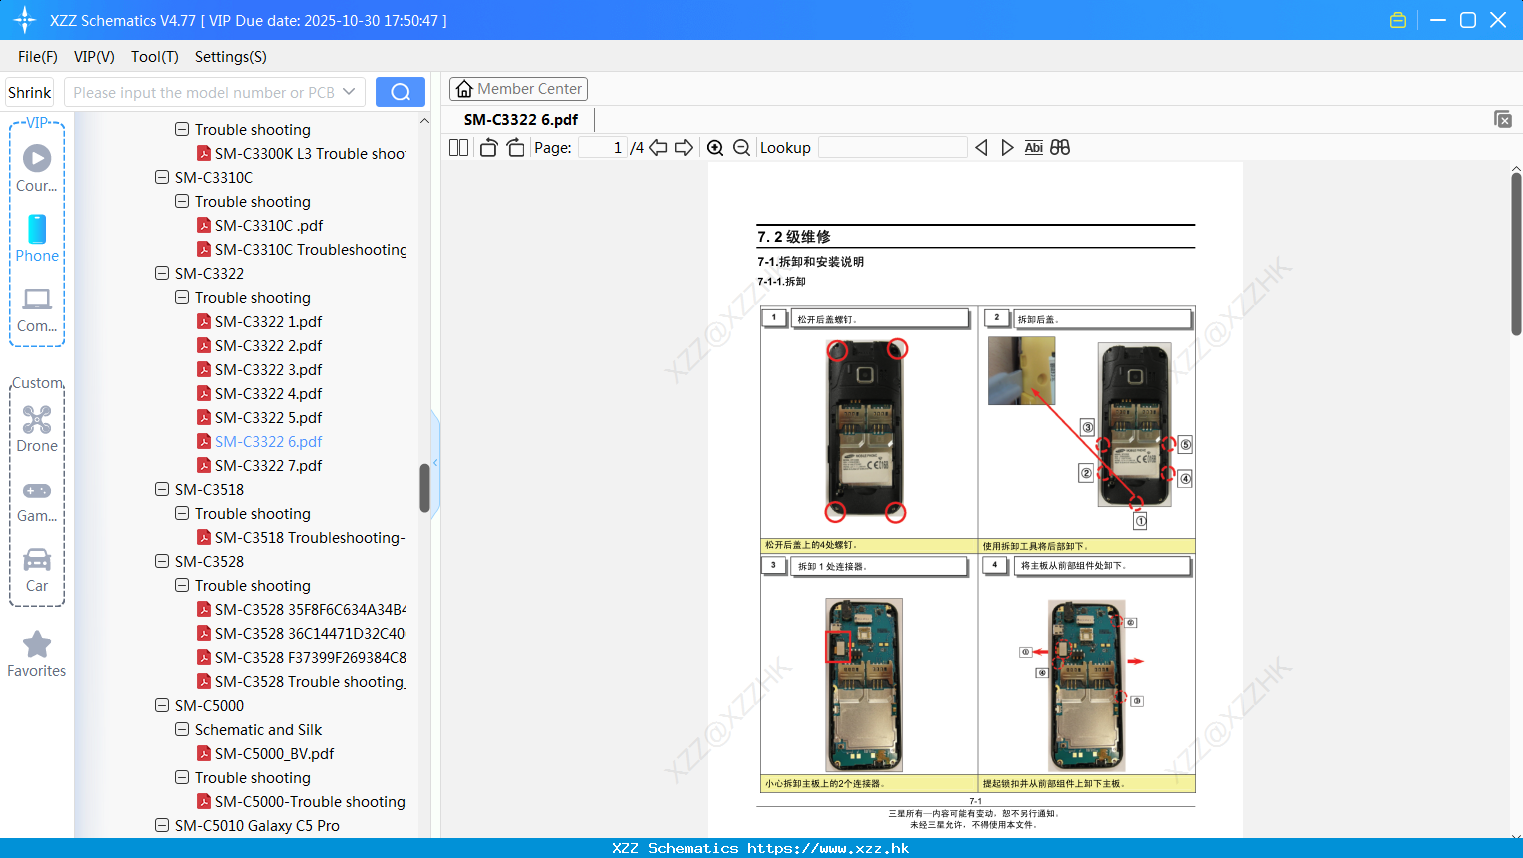Screen dimensions: 1523x858
Task: Collapse the SM-C3518 node
Action: coord(162,489)
